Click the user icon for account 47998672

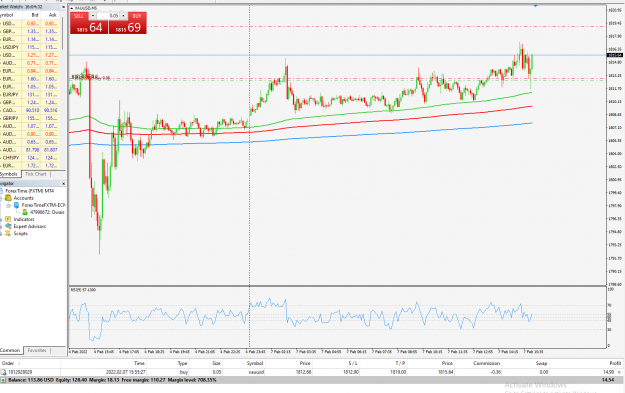coord(25,212)
